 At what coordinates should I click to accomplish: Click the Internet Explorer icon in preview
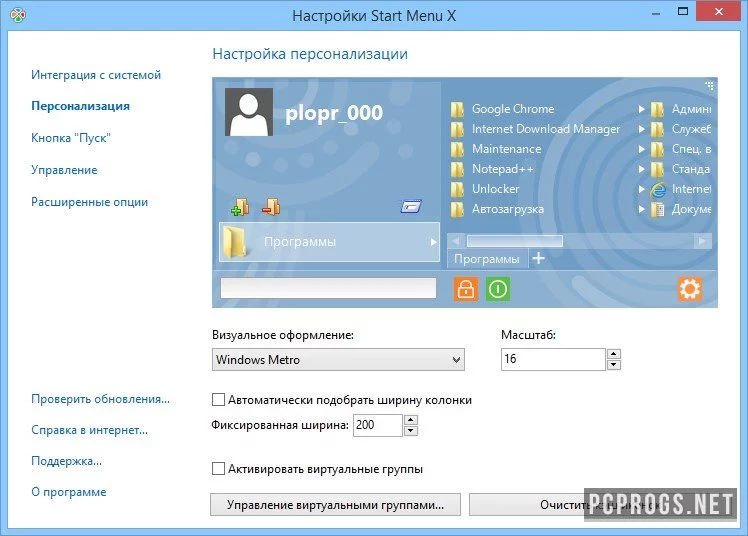(658, 190)
